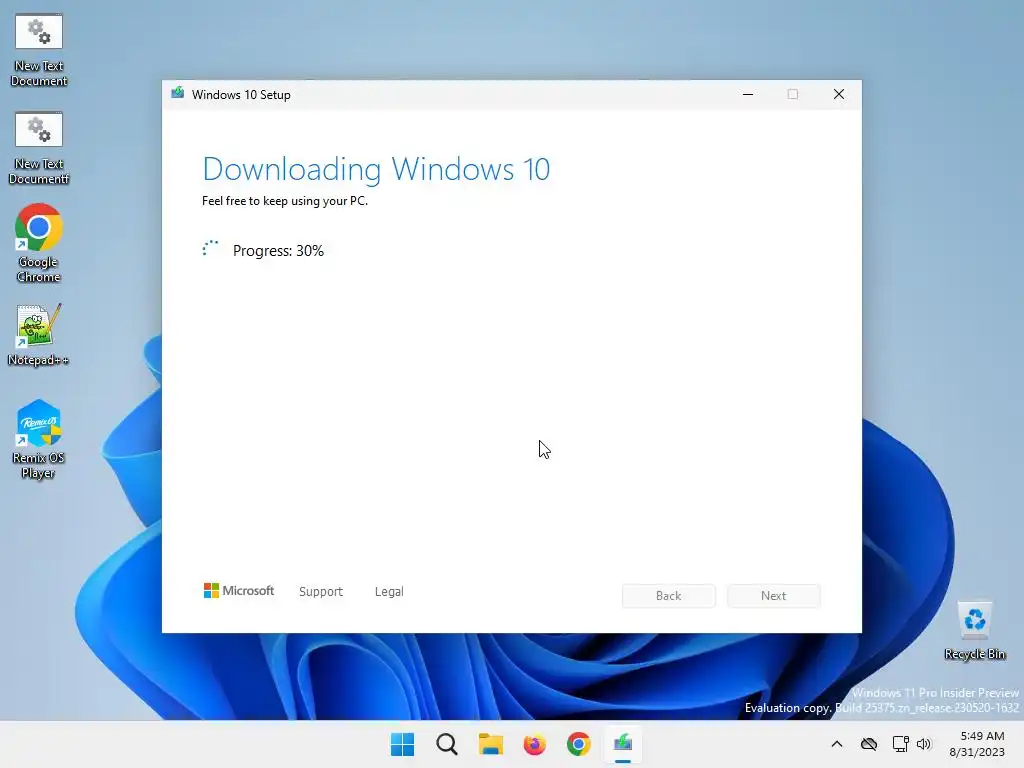Show hidden tray icons chevron
Viewport: 1024px width, 768px height.
[x=837, y=744]
